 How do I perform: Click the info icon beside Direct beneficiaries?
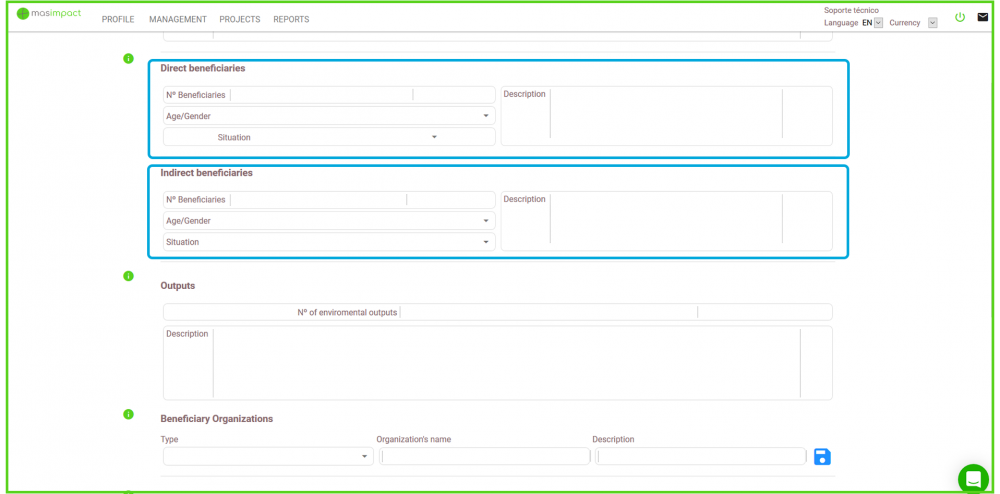click(x=128, y=58)
